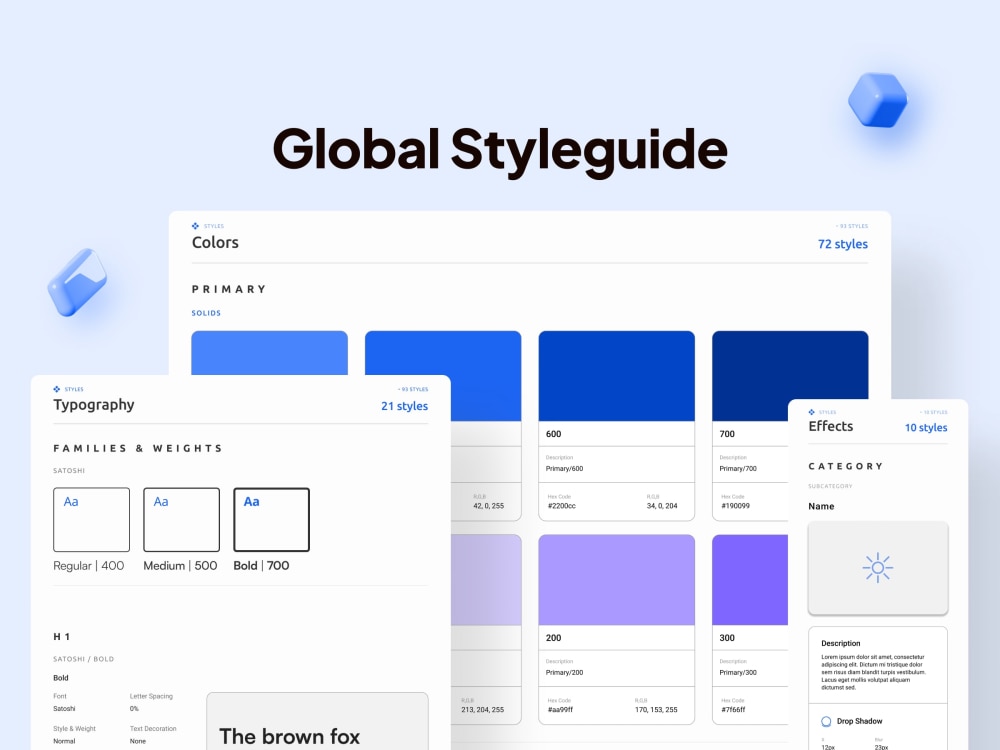Click the Typography panel heading

94,405
